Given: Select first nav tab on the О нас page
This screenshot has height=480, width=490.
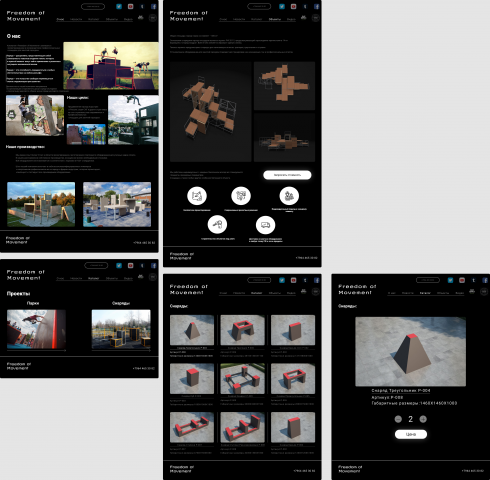Looking at the screenshot, I should click(x=60, y=19).
